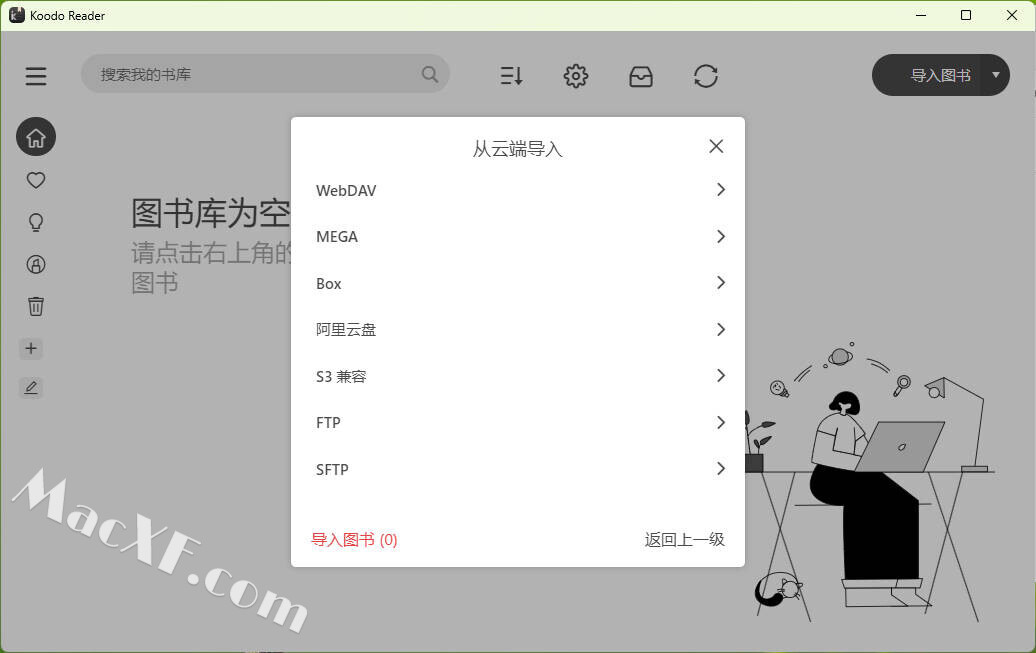
Task: Expand the S3 兼容 chevron
Action: [x=721, y=375]
